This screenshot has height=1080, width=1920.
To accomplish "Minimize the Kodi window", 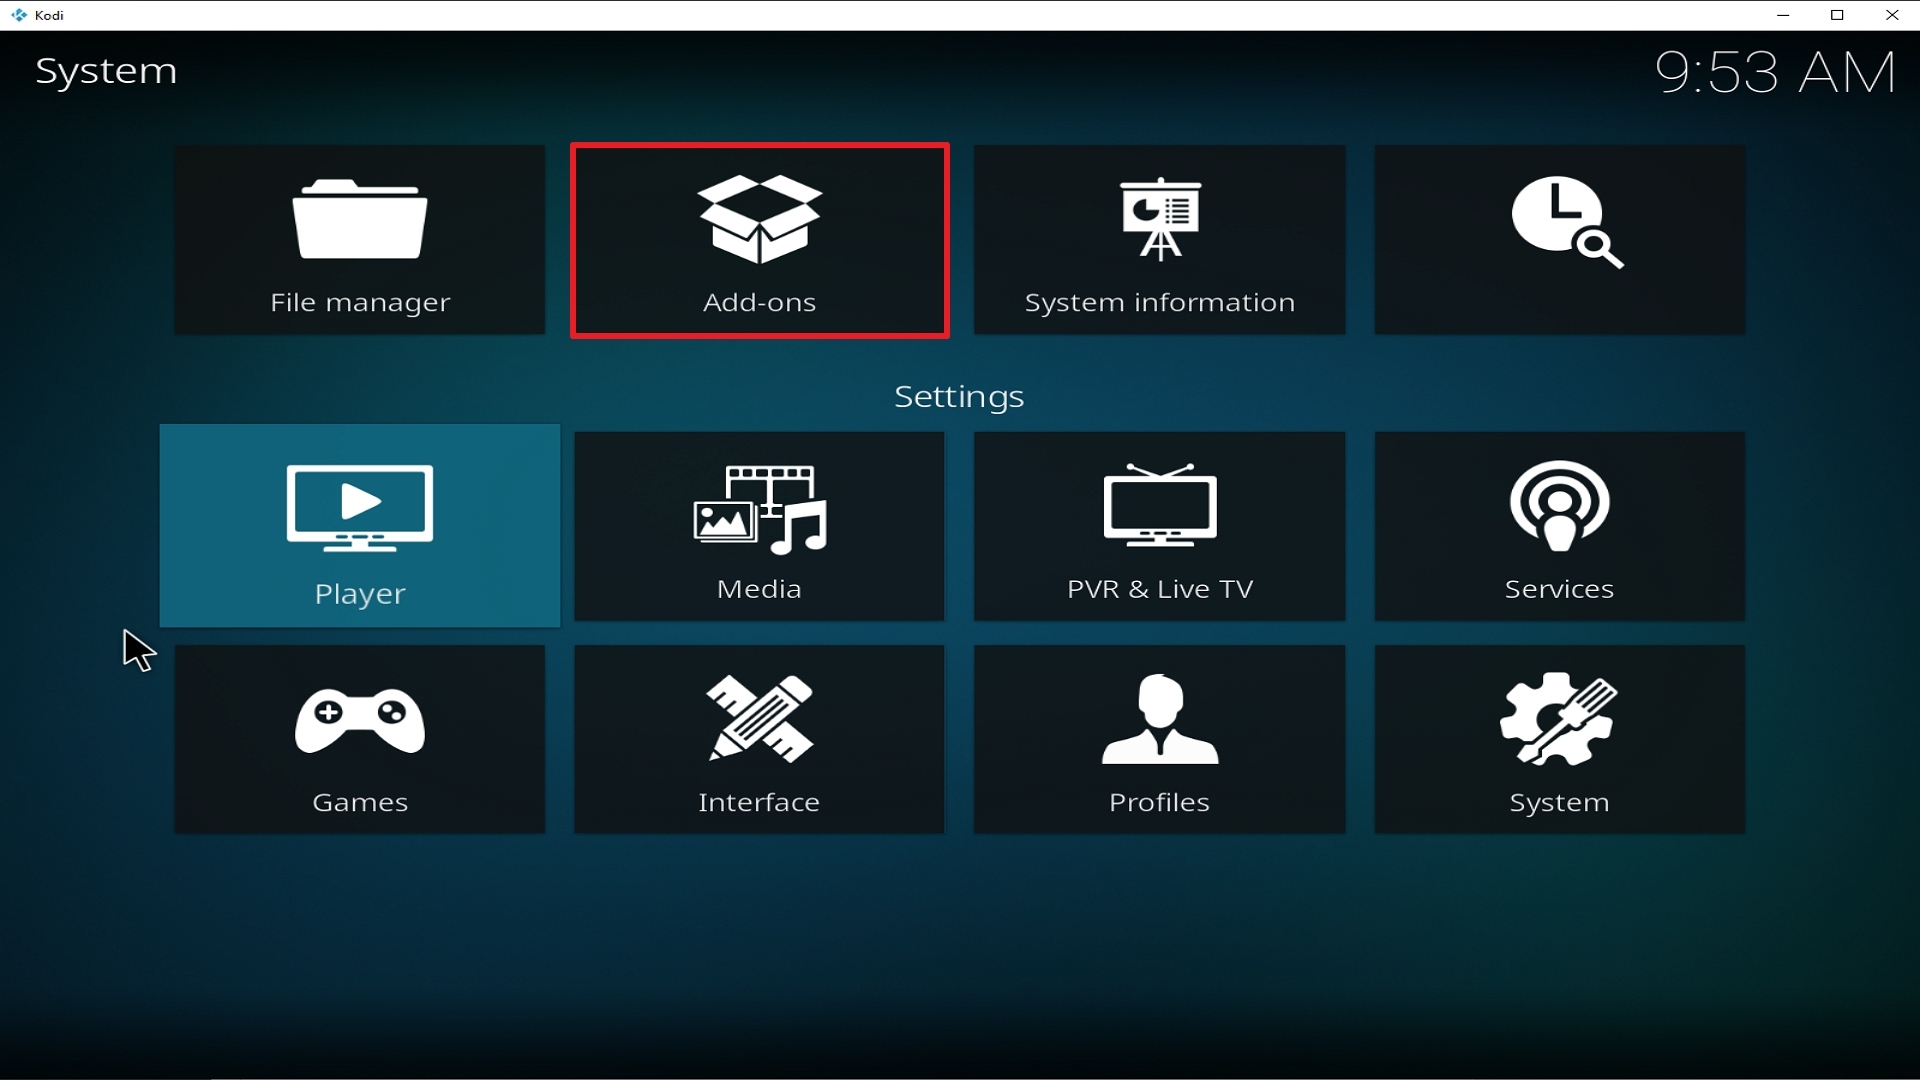I will 1783,15.
